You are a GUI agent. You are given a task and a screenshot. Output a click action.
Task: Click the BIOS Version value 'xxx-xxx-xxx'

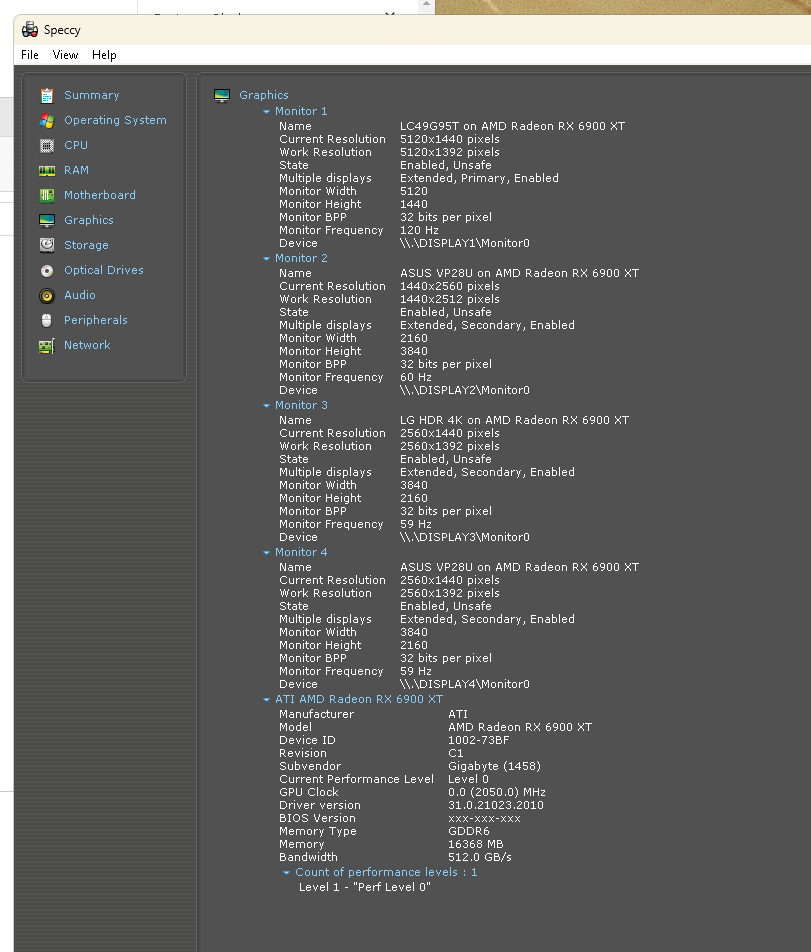point(484,818)
